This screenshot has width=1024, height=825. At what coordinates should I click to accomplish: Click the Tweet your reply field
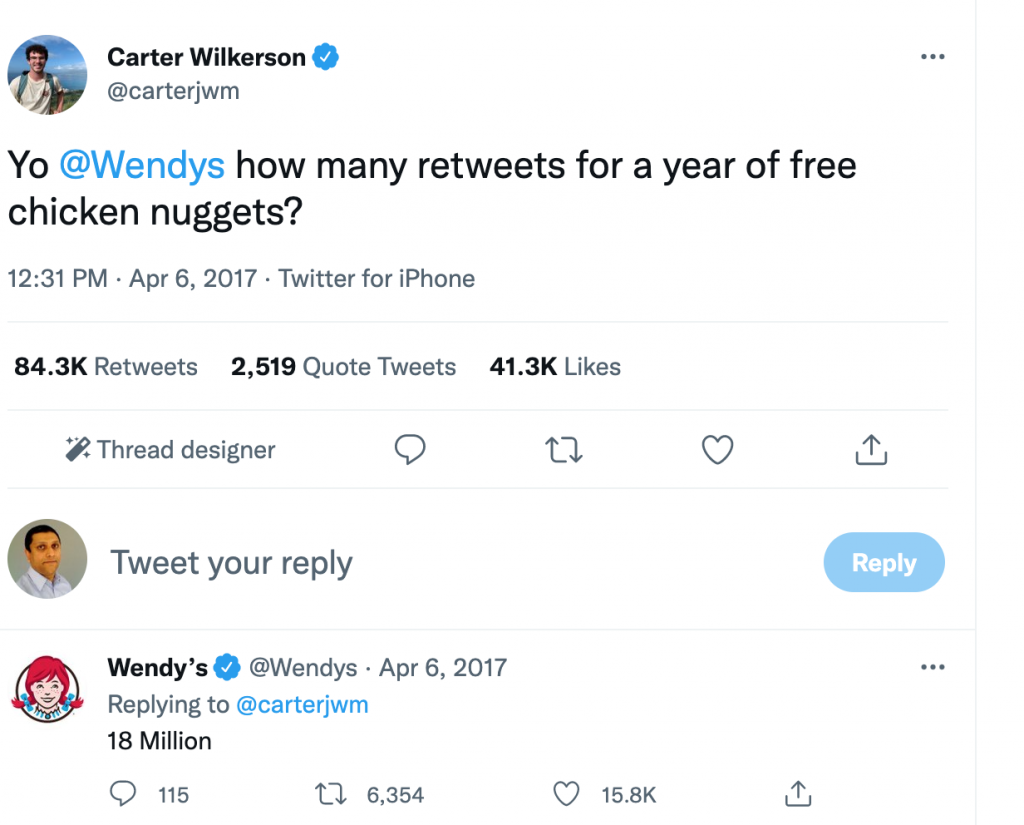[x=231, y=562]
